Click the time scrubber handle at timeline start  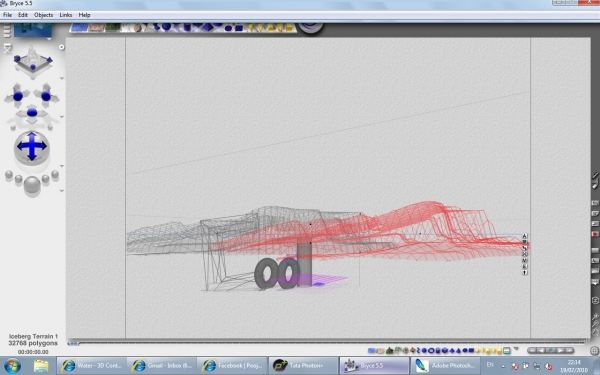pyautogui.click(x=73, y=343)
